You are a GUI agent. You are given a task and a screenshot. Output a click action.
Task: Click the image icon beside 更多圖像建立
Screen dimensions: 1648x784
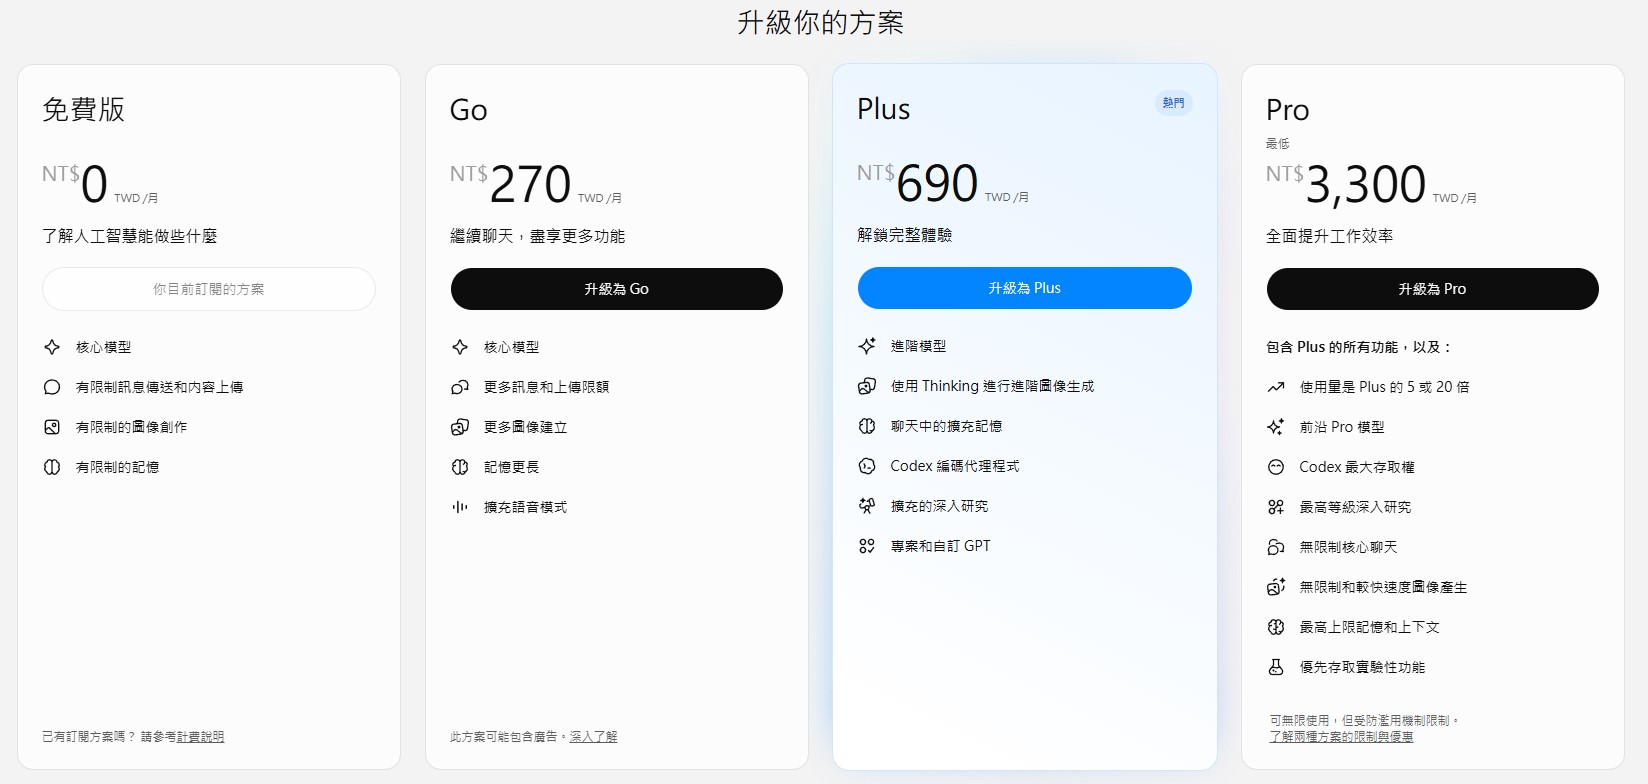(460, 427)
